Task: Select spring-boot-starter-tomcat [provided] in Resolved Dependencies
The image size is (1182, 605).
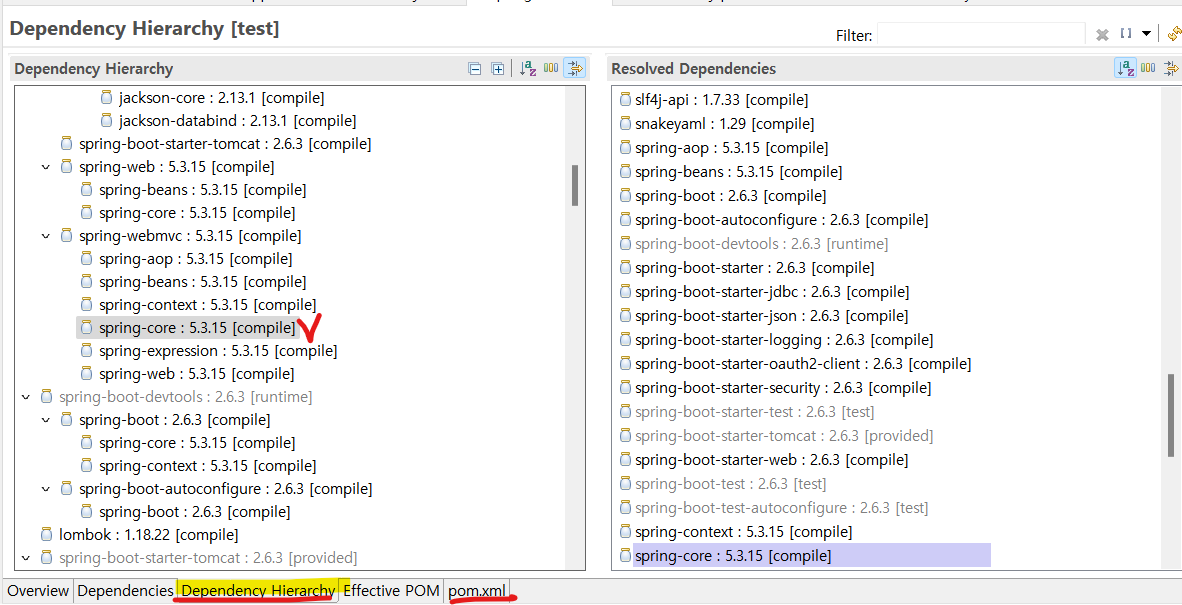Action: [x=784, y=435]
